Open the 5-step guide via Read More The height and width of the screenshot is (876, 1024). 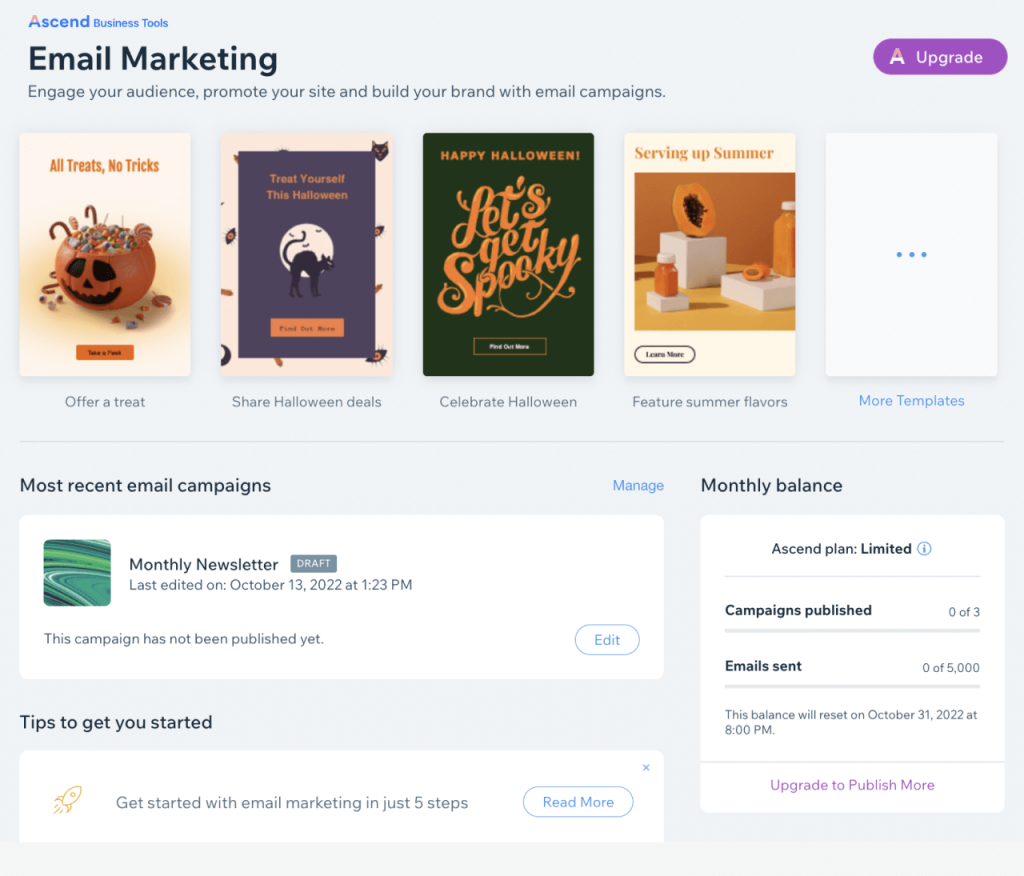[578, 801]
